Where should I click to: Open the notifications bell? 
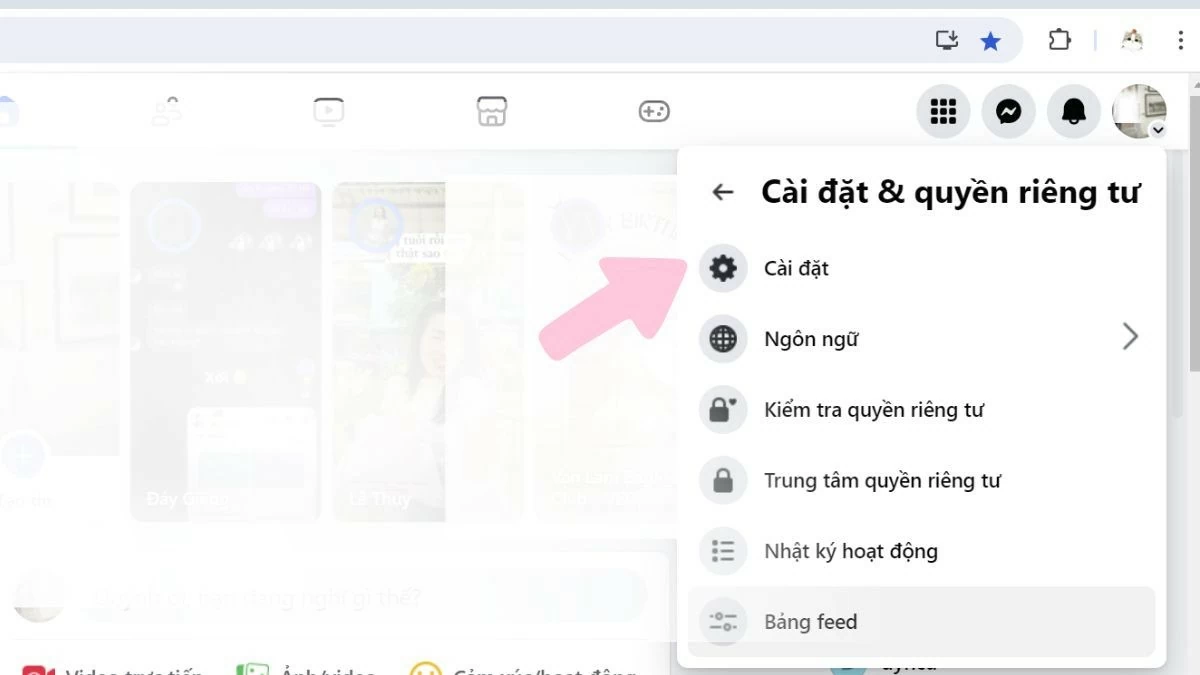click(x=1073, y=111)
